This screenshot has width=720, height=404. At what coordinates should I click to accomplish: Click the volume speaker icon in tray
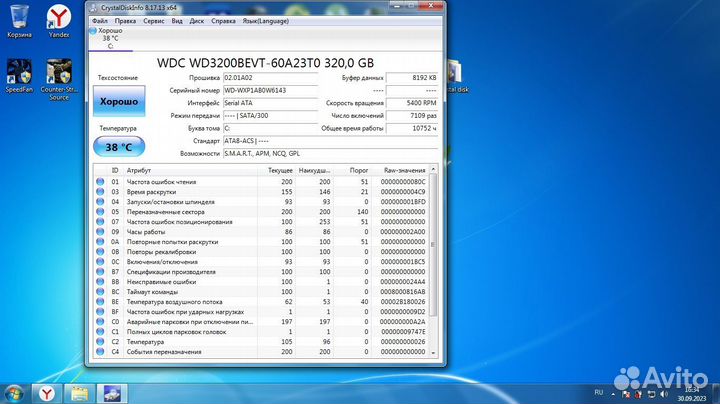point(664,394)
